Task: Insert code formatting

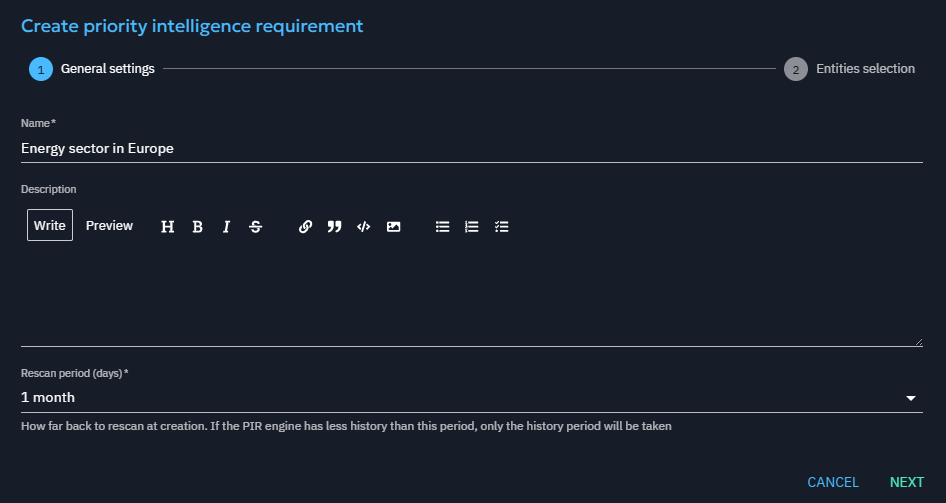Action: point(364,227)
